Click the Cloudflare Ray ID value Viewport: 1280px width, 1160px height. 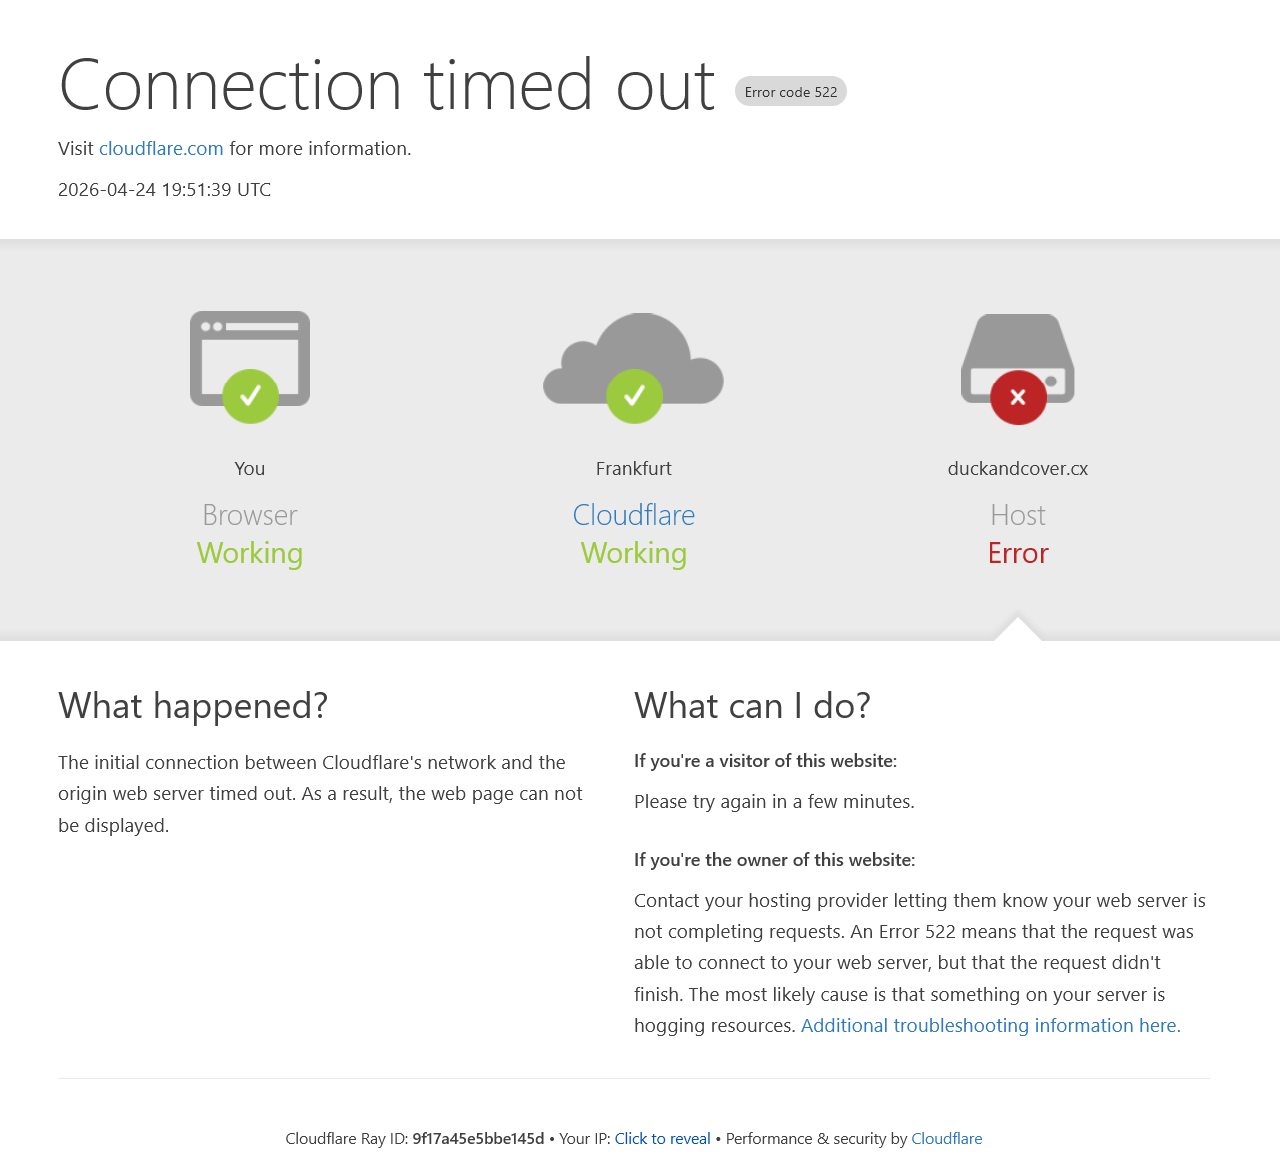coord(478,1139)
